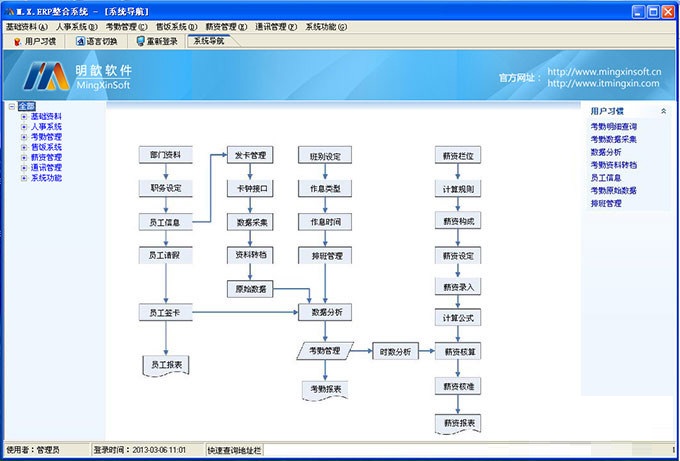Open the www.mingxinsoft.cn website link
This screenshot has height=461, width=680.
coord(604,72)
